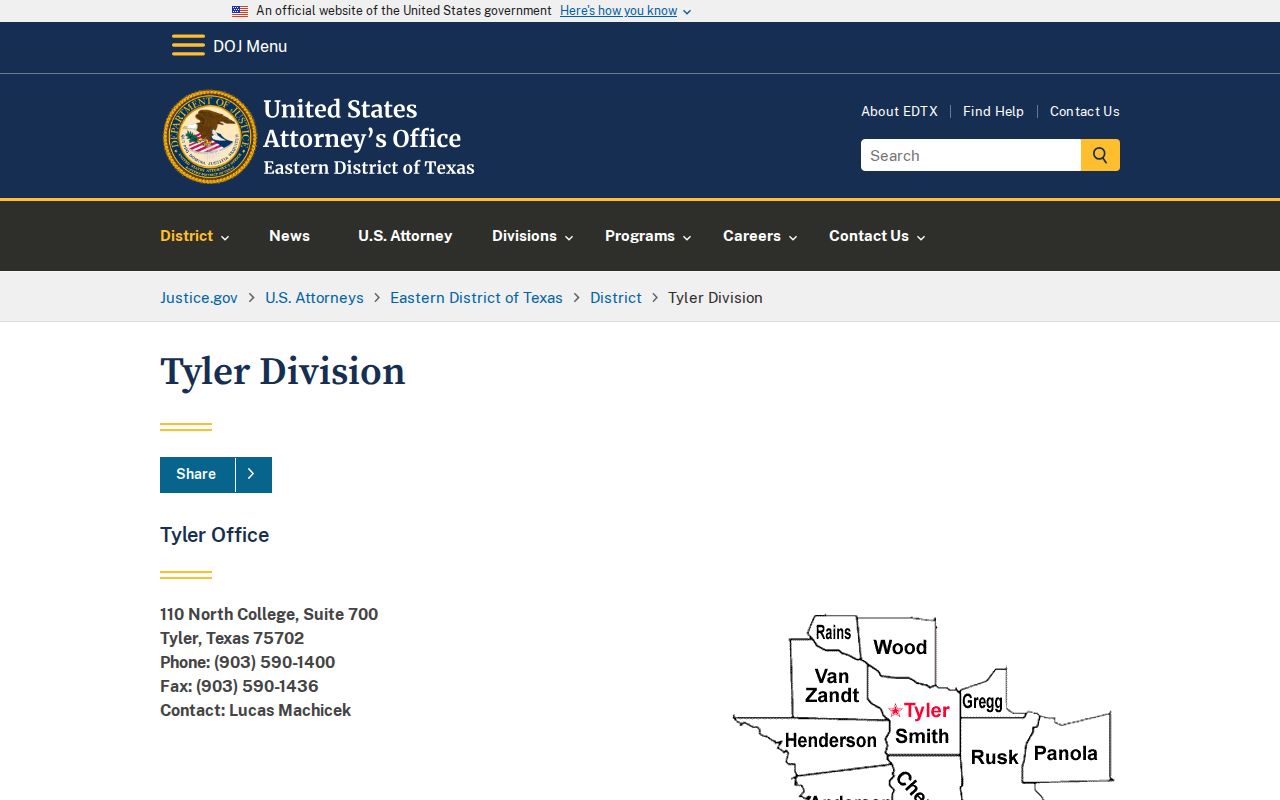This screenshot has width=1280, height=800.
Task: Click the 'Tyler, Texas 75702' text line
Action: pos(232,638)
